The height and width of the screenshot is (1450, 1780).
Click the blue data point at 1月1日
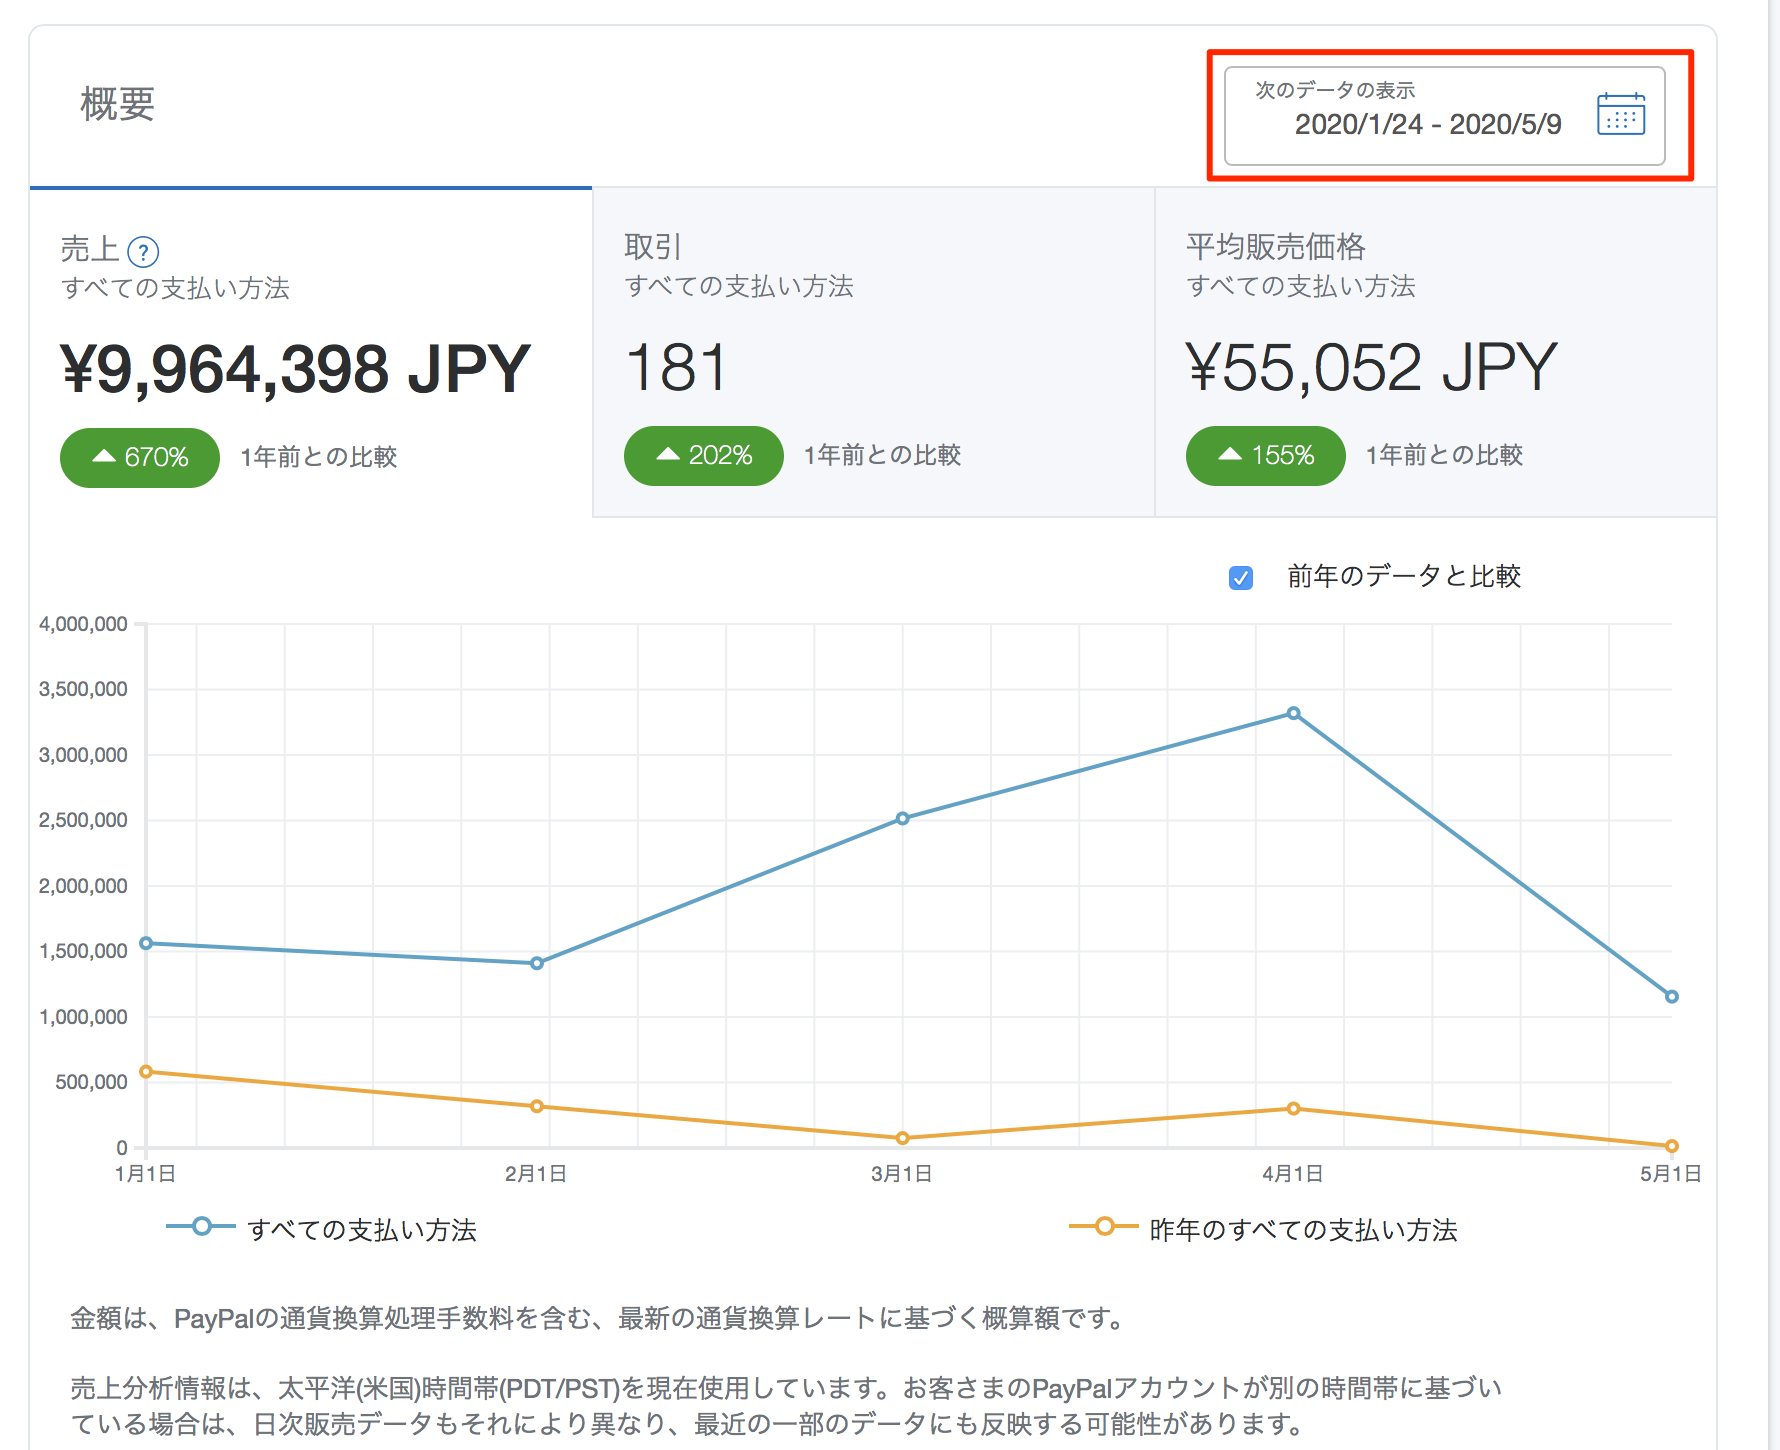pos(146,943)
